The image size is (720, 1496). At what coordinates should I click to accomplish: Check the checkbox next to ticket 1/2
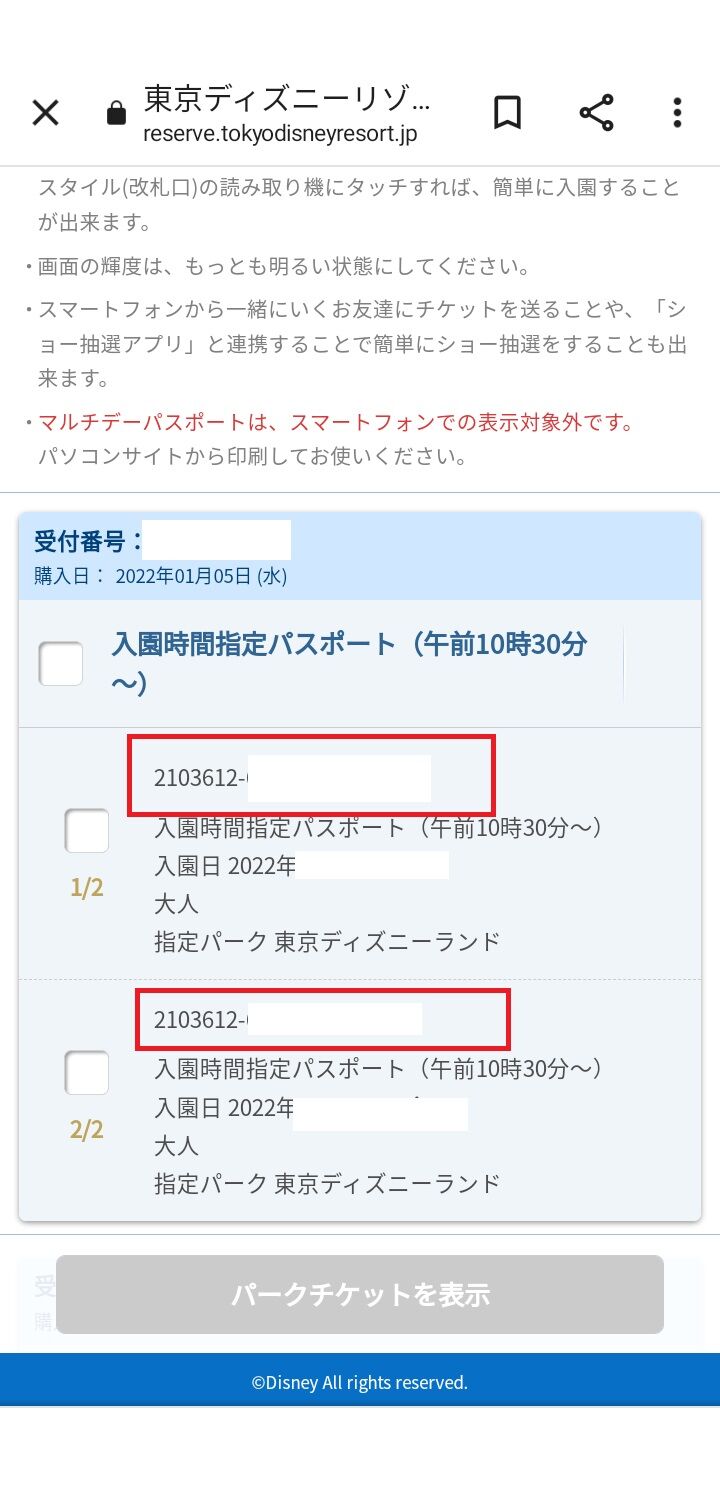tap(86, 831)
